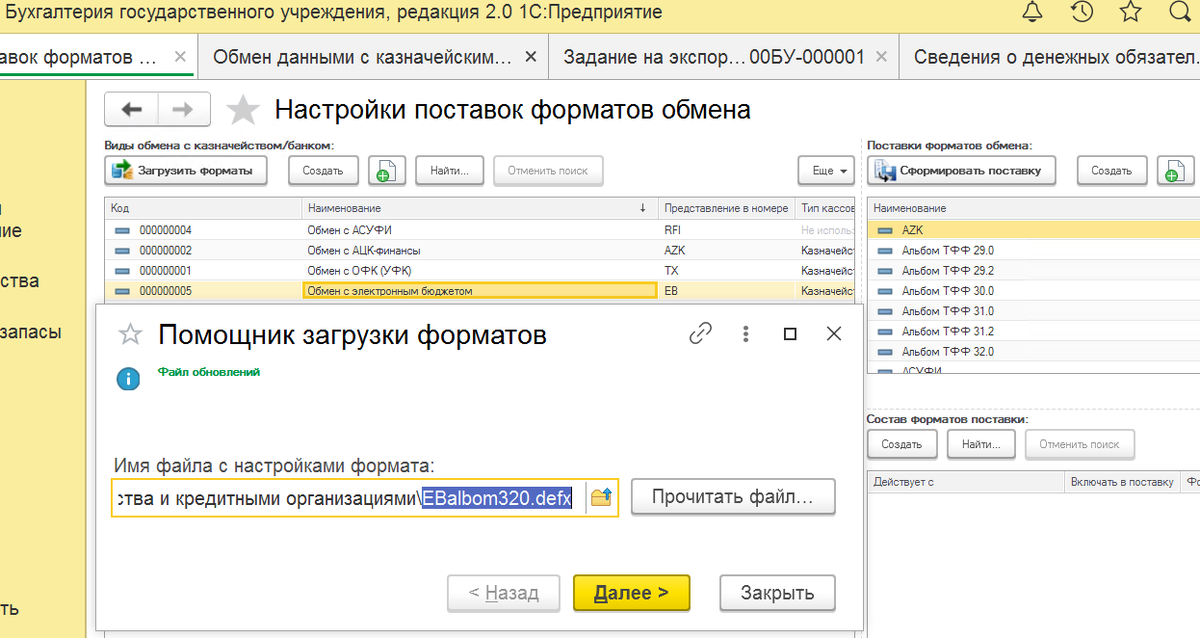Viewport: 1200px width, 638px height.
Task: Select the Обмен с электронным бюджетом cell
Action: pos(480,291)
